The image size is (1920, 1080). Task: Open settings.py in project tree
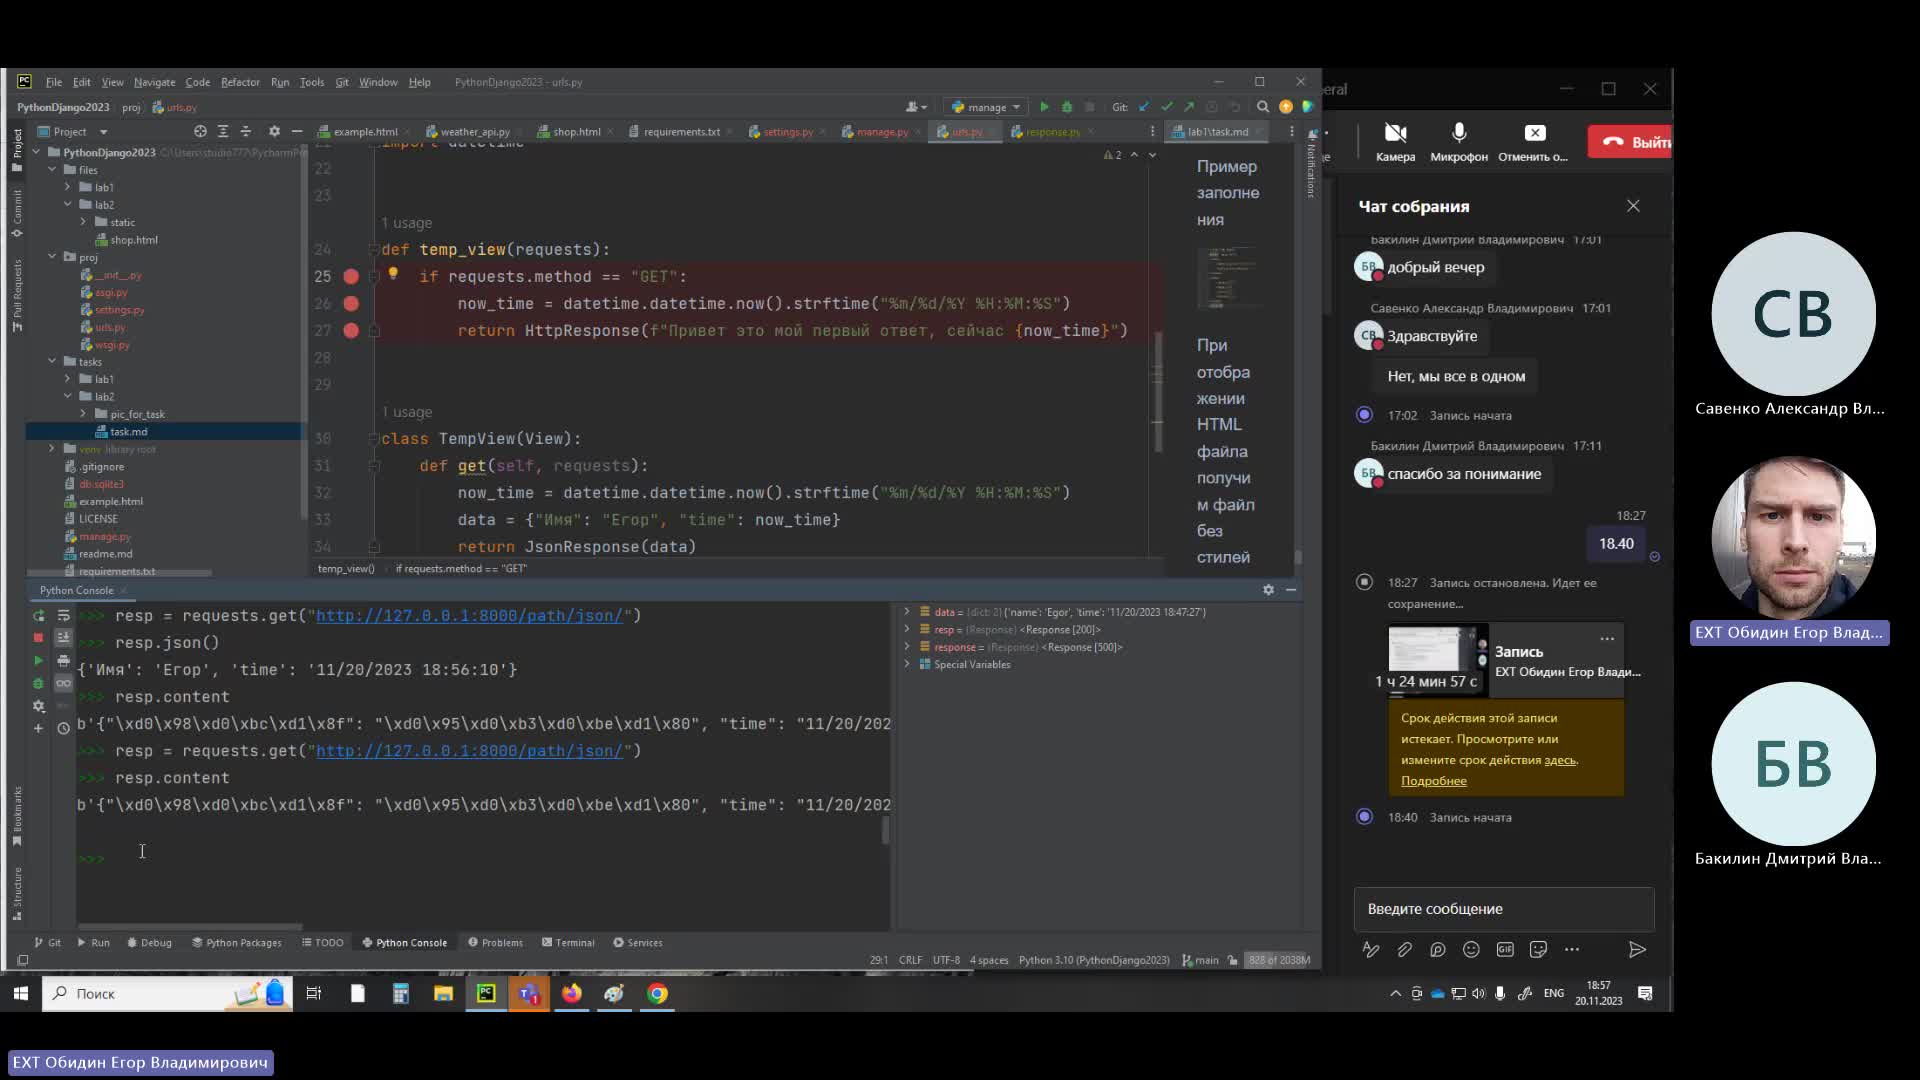point(118,310)
